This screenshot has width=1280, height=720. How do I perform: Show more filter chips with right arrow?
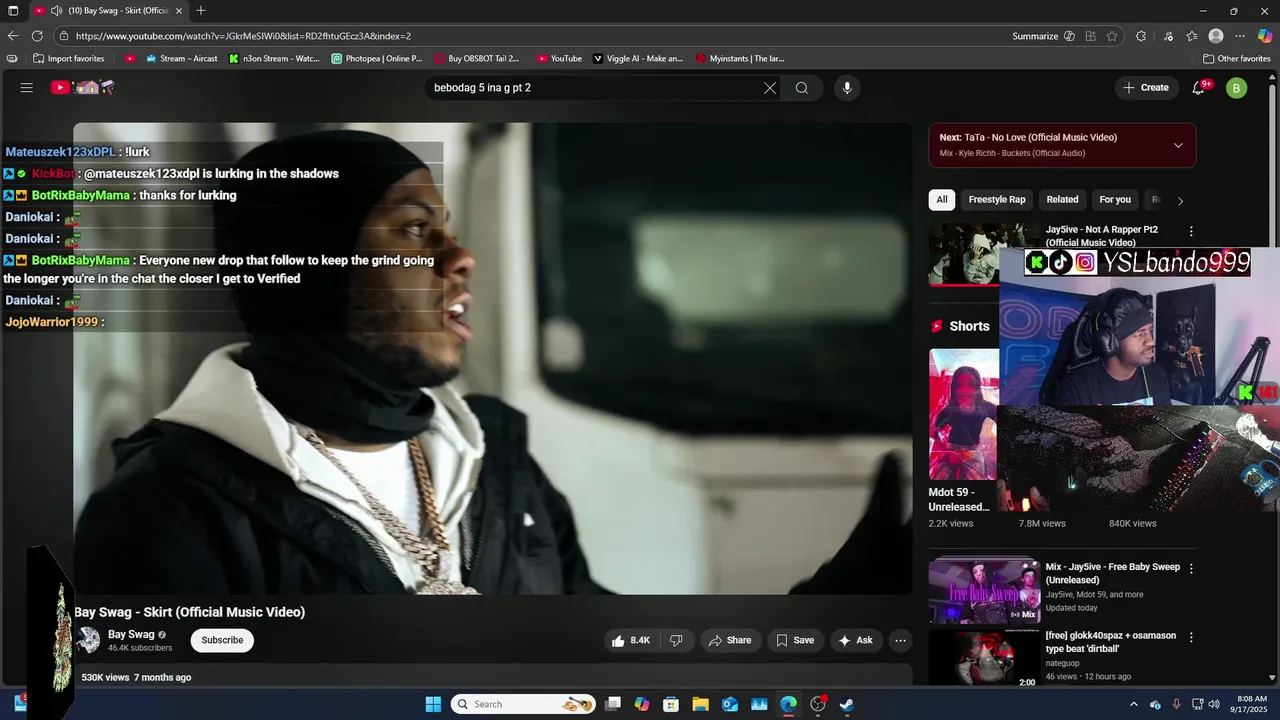click(1180, 201)
